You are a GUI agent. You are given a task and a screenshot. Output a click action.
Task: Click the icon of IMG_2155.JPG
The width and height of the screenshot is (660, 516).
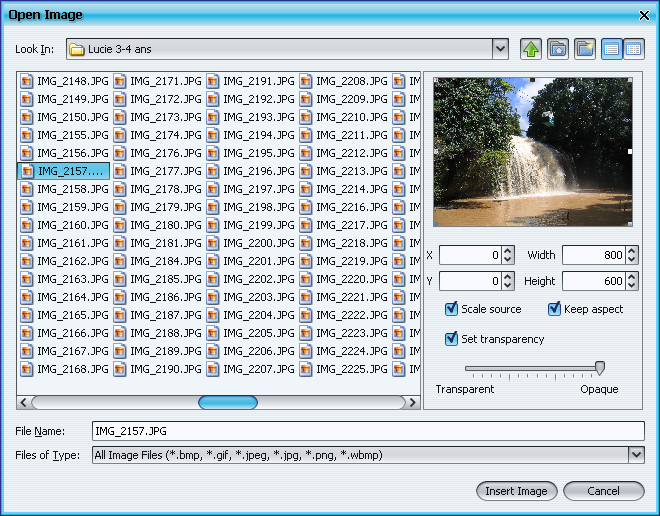click(27, 135)
